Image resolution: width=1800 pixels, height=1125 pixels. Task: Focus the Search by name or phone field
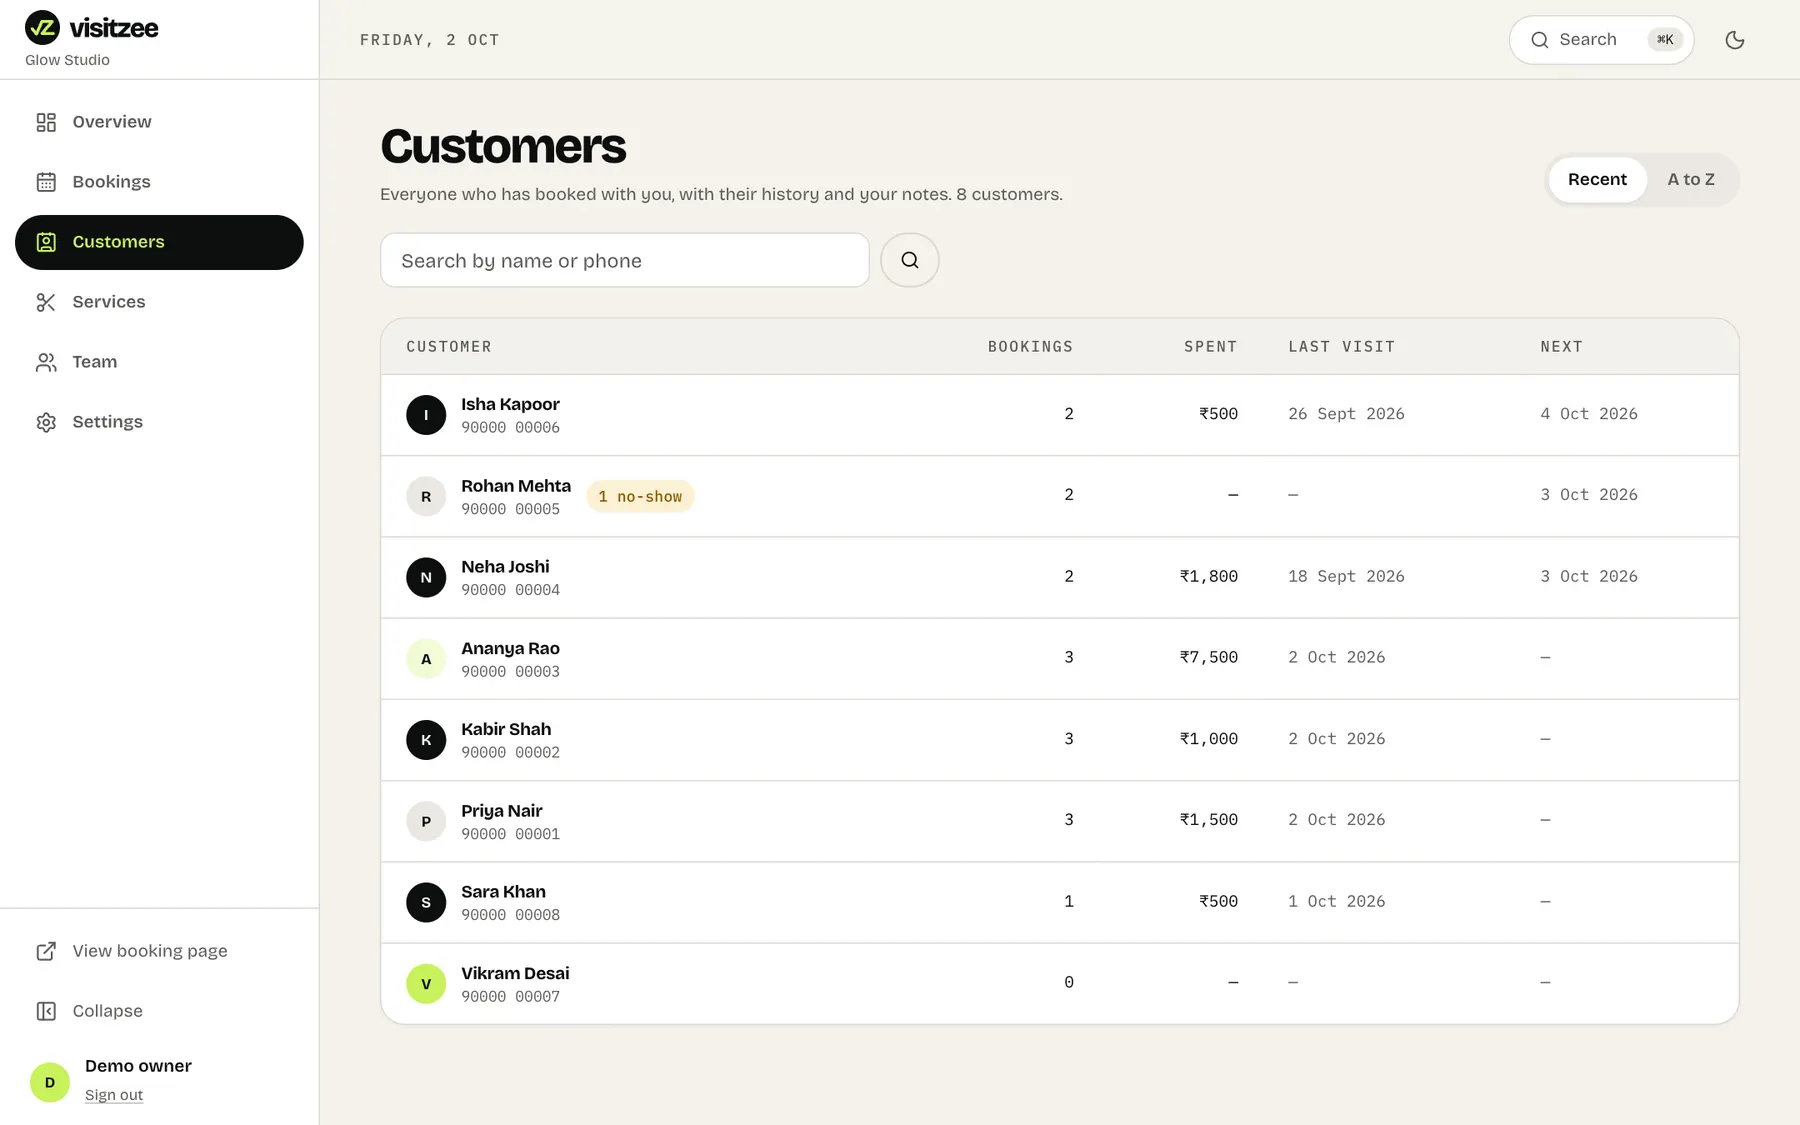(x=625, y=260)
